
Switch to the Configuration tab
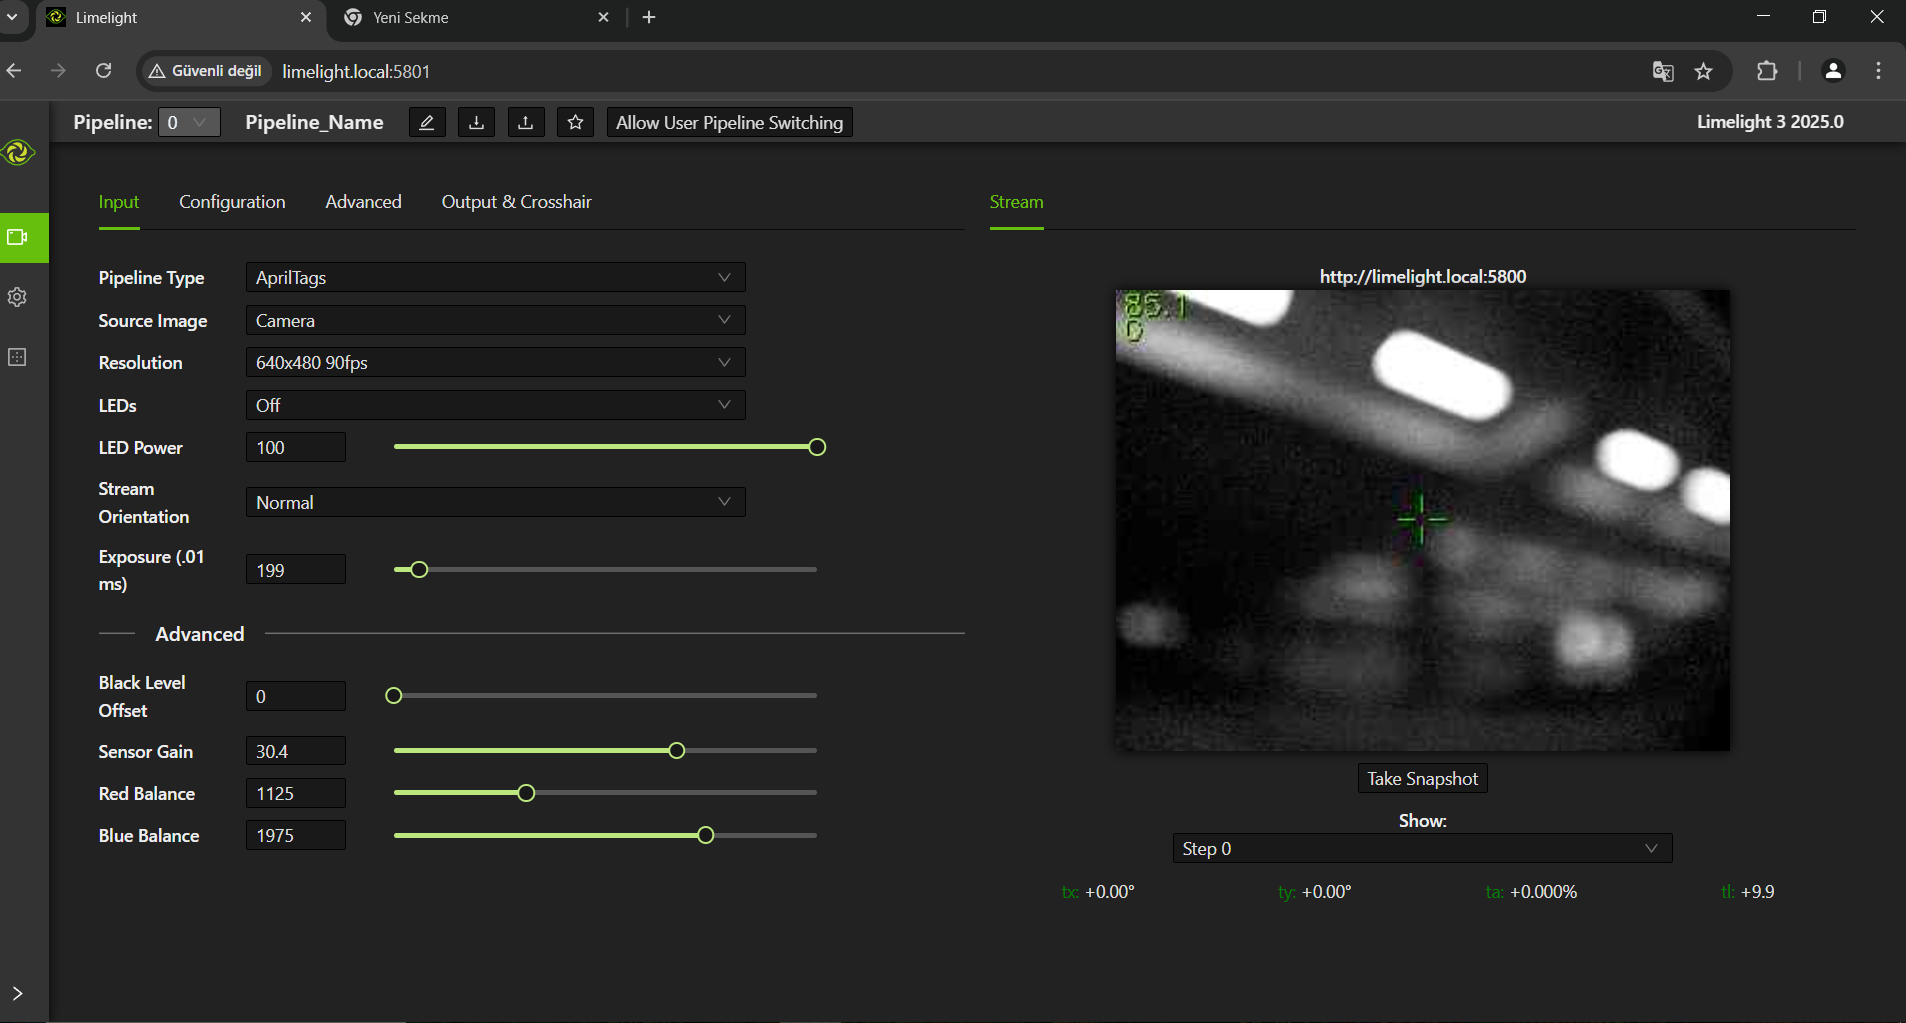point(232,202)
